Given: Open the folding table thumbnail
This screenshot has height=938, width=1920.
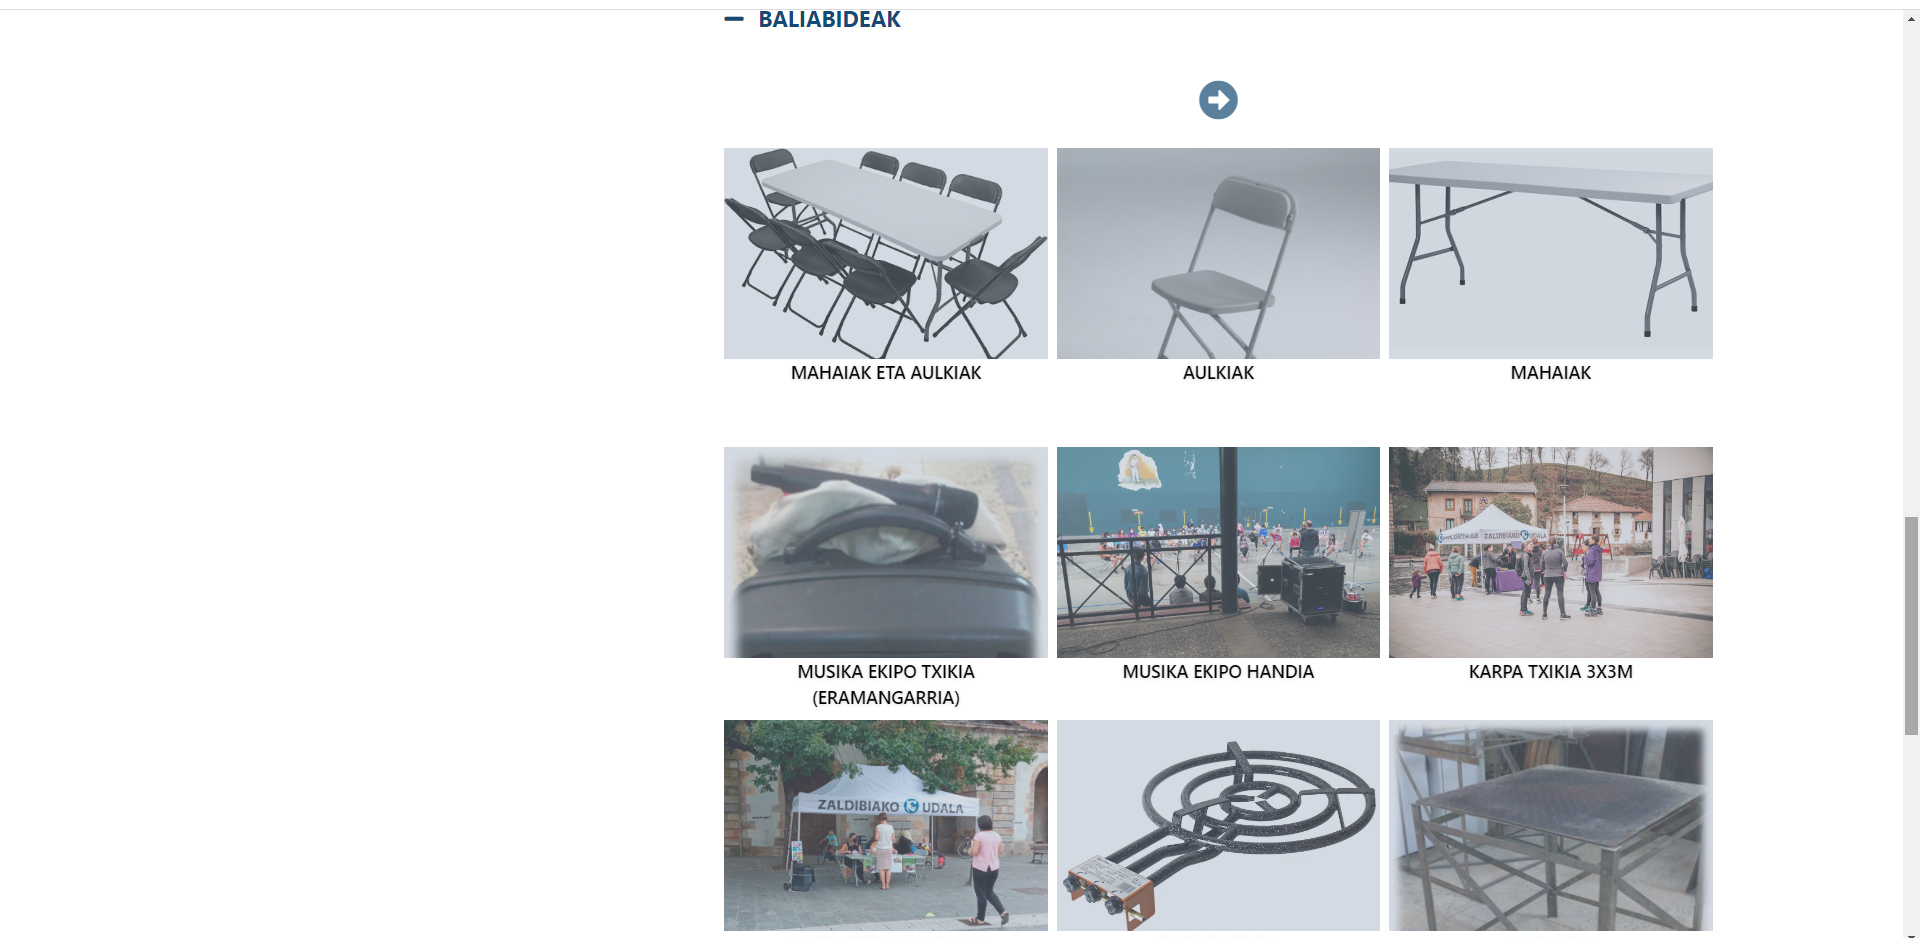Looking at the screenshot, I should [1551, 253].
